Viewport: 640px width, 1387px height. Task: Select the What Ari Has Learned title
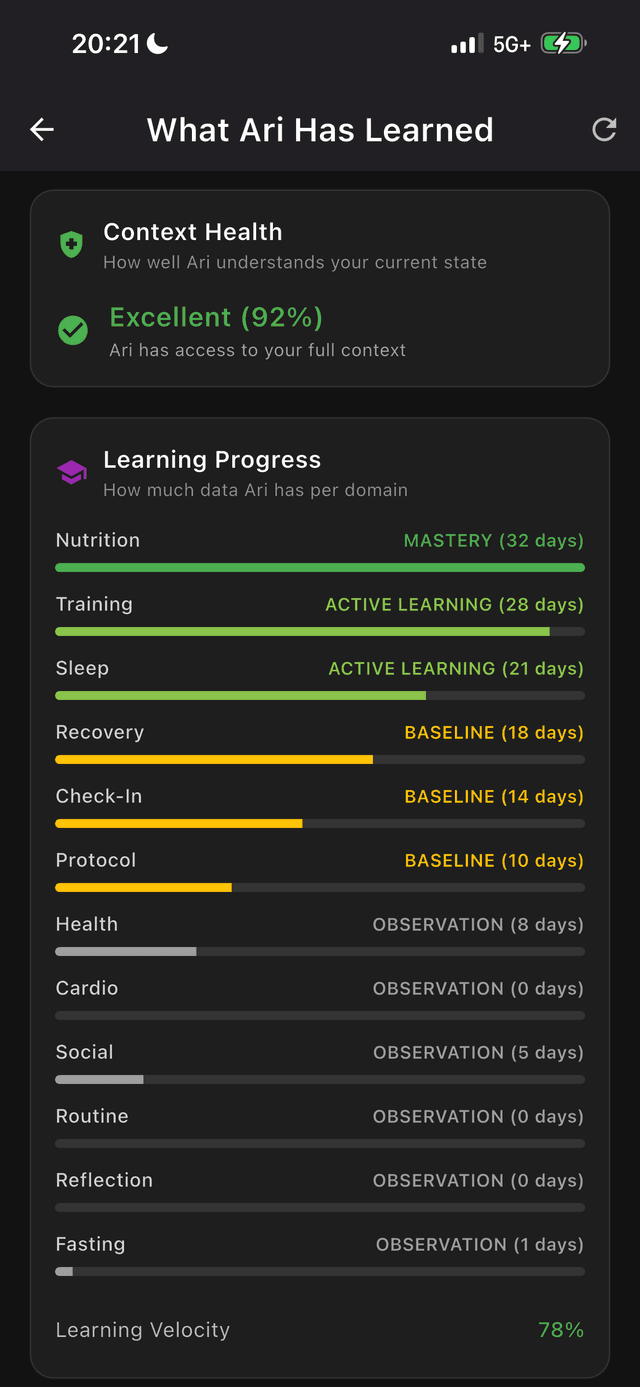(320, 129)
